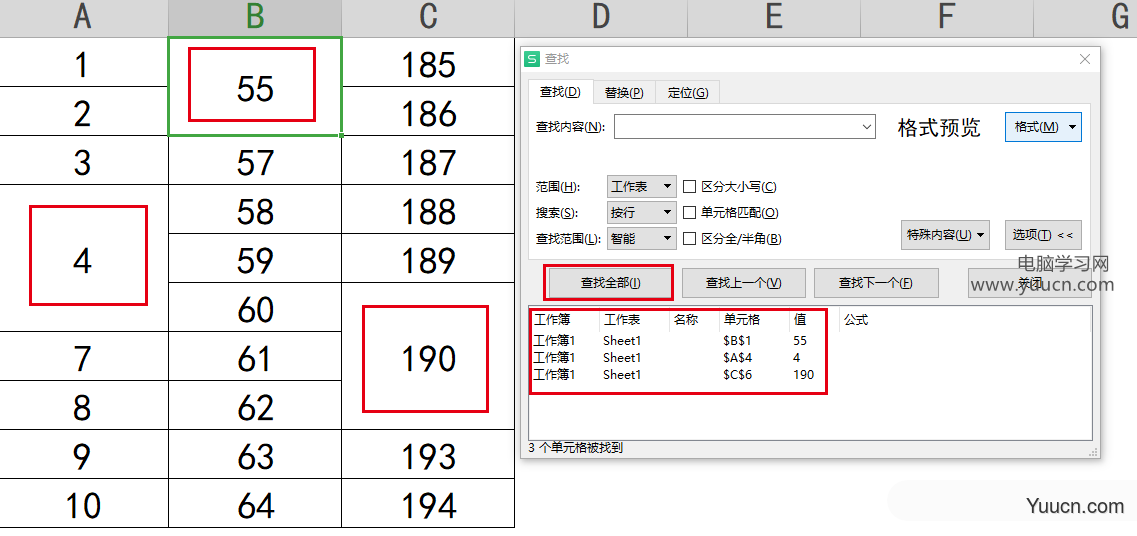The height and width of the screenshot is (536, 1137).
Task: Select column C header
Action: (x=428, y=17)
